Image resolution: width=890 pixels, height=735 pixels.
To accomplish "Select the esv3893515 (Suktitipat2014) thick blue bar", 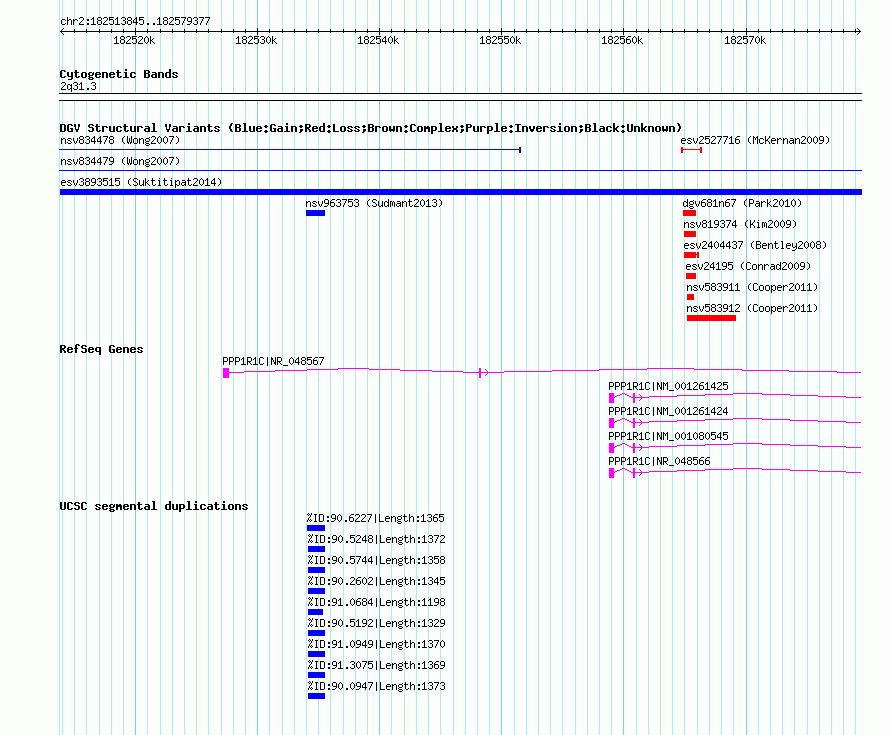I will coord(460,192).
